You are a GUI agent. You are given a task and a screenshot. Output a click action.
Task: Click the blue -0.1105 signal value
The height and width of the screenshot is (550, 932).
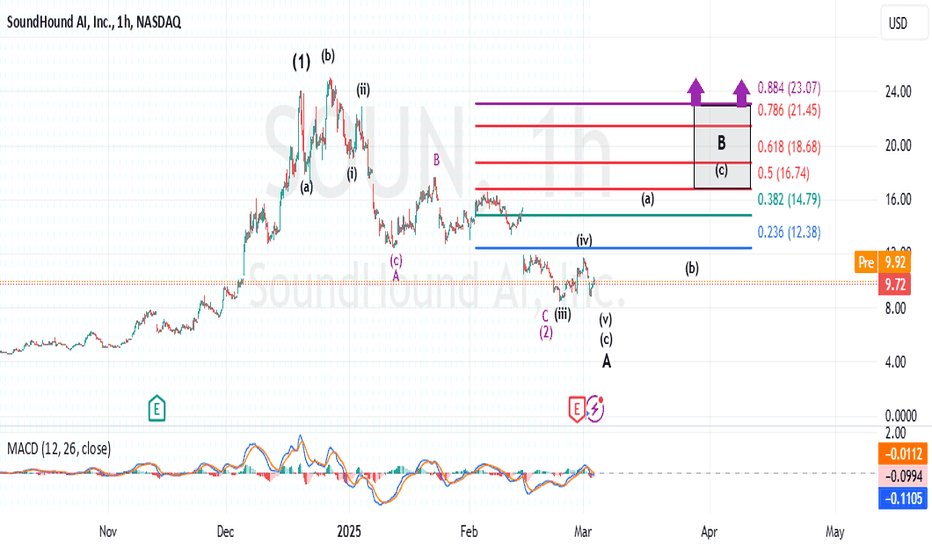pos(903,498)
